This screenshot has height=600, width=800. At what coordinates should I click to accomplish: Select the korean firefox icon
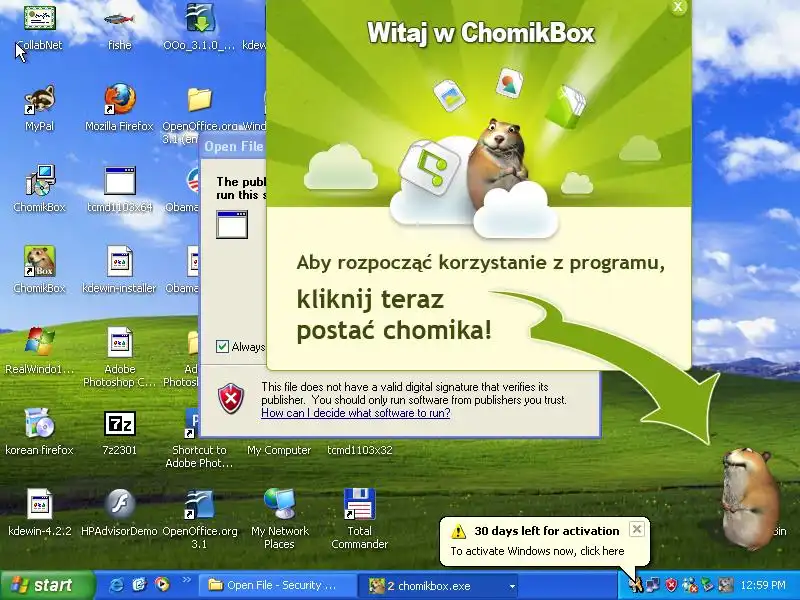39,423
